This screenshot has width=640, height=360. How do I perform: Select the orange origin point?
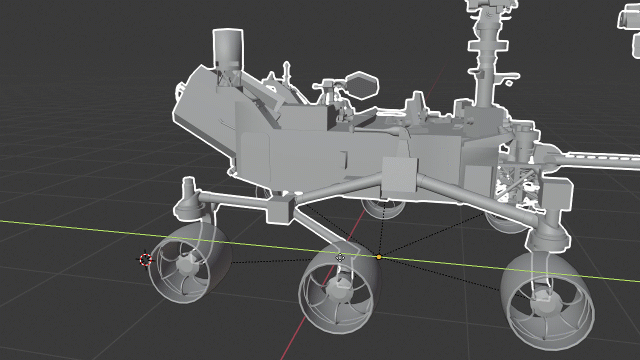[379, 257]
